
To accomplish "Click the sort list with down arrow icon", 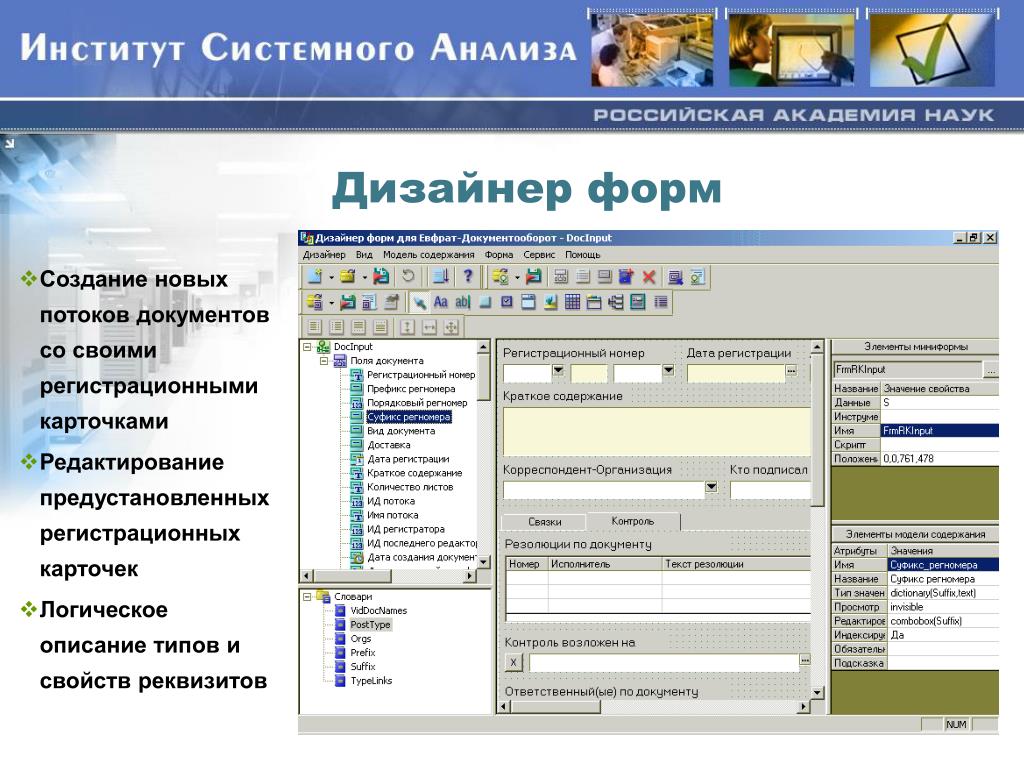I will (x=441, y=276).
